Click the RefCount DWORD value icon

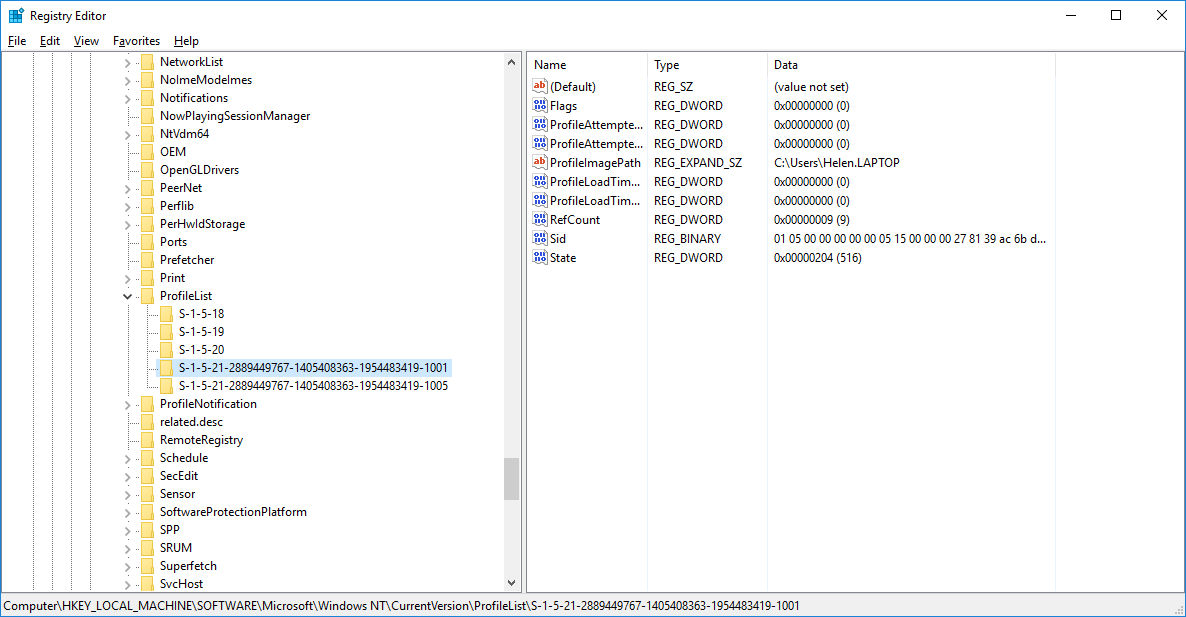click(540, 219)
